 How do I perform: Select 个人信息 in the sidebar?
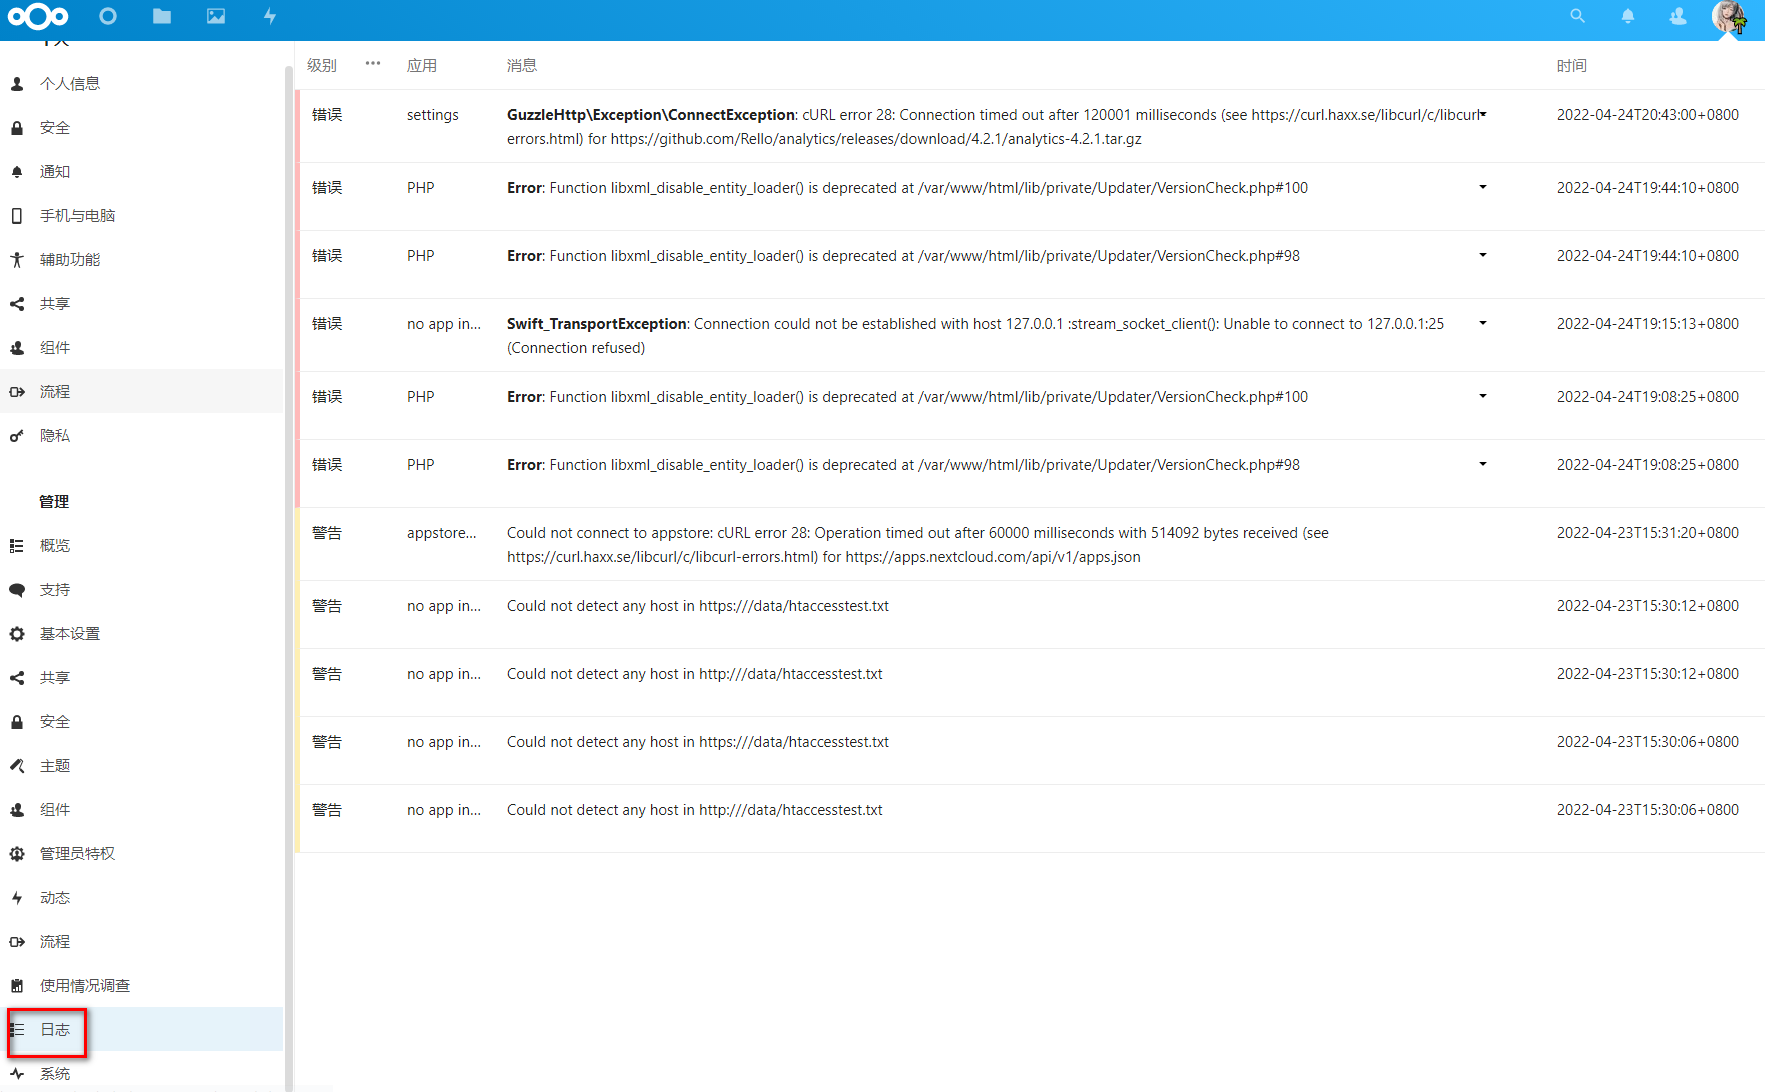70,83
